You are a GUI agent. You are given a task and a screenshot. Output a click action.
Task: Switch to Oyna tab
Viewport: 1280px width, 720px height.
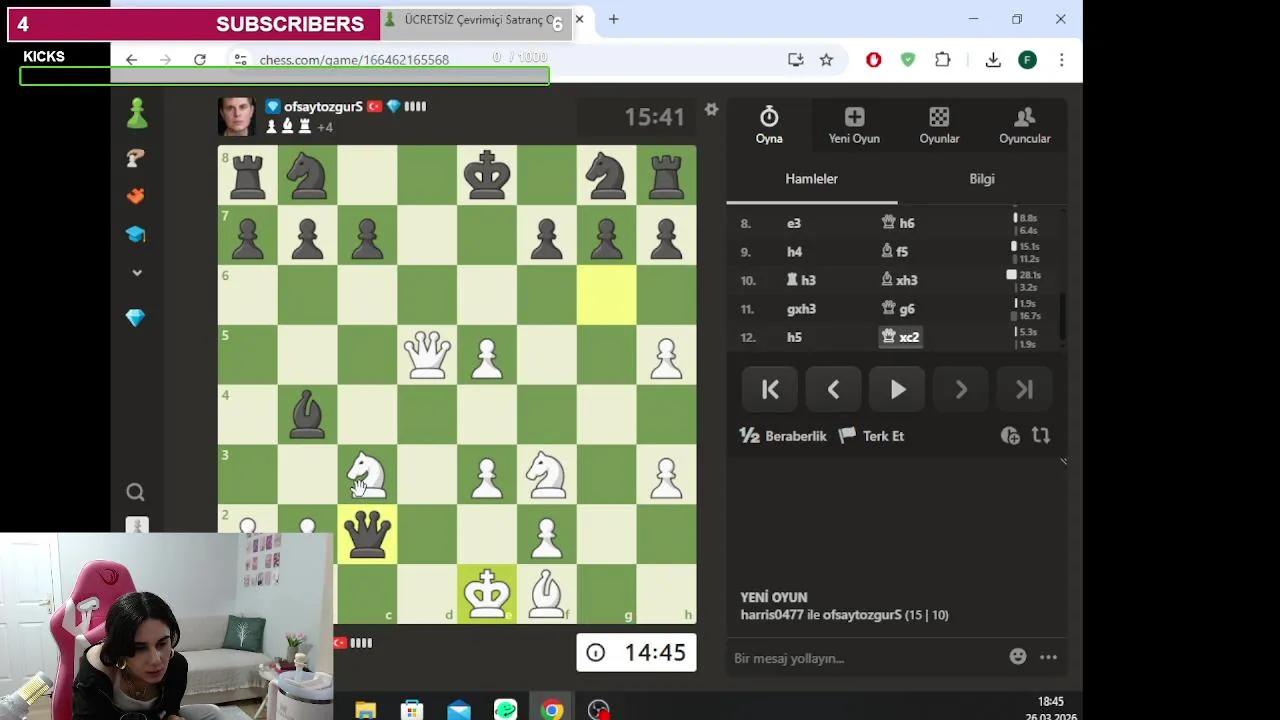click(x=769, y=126)
